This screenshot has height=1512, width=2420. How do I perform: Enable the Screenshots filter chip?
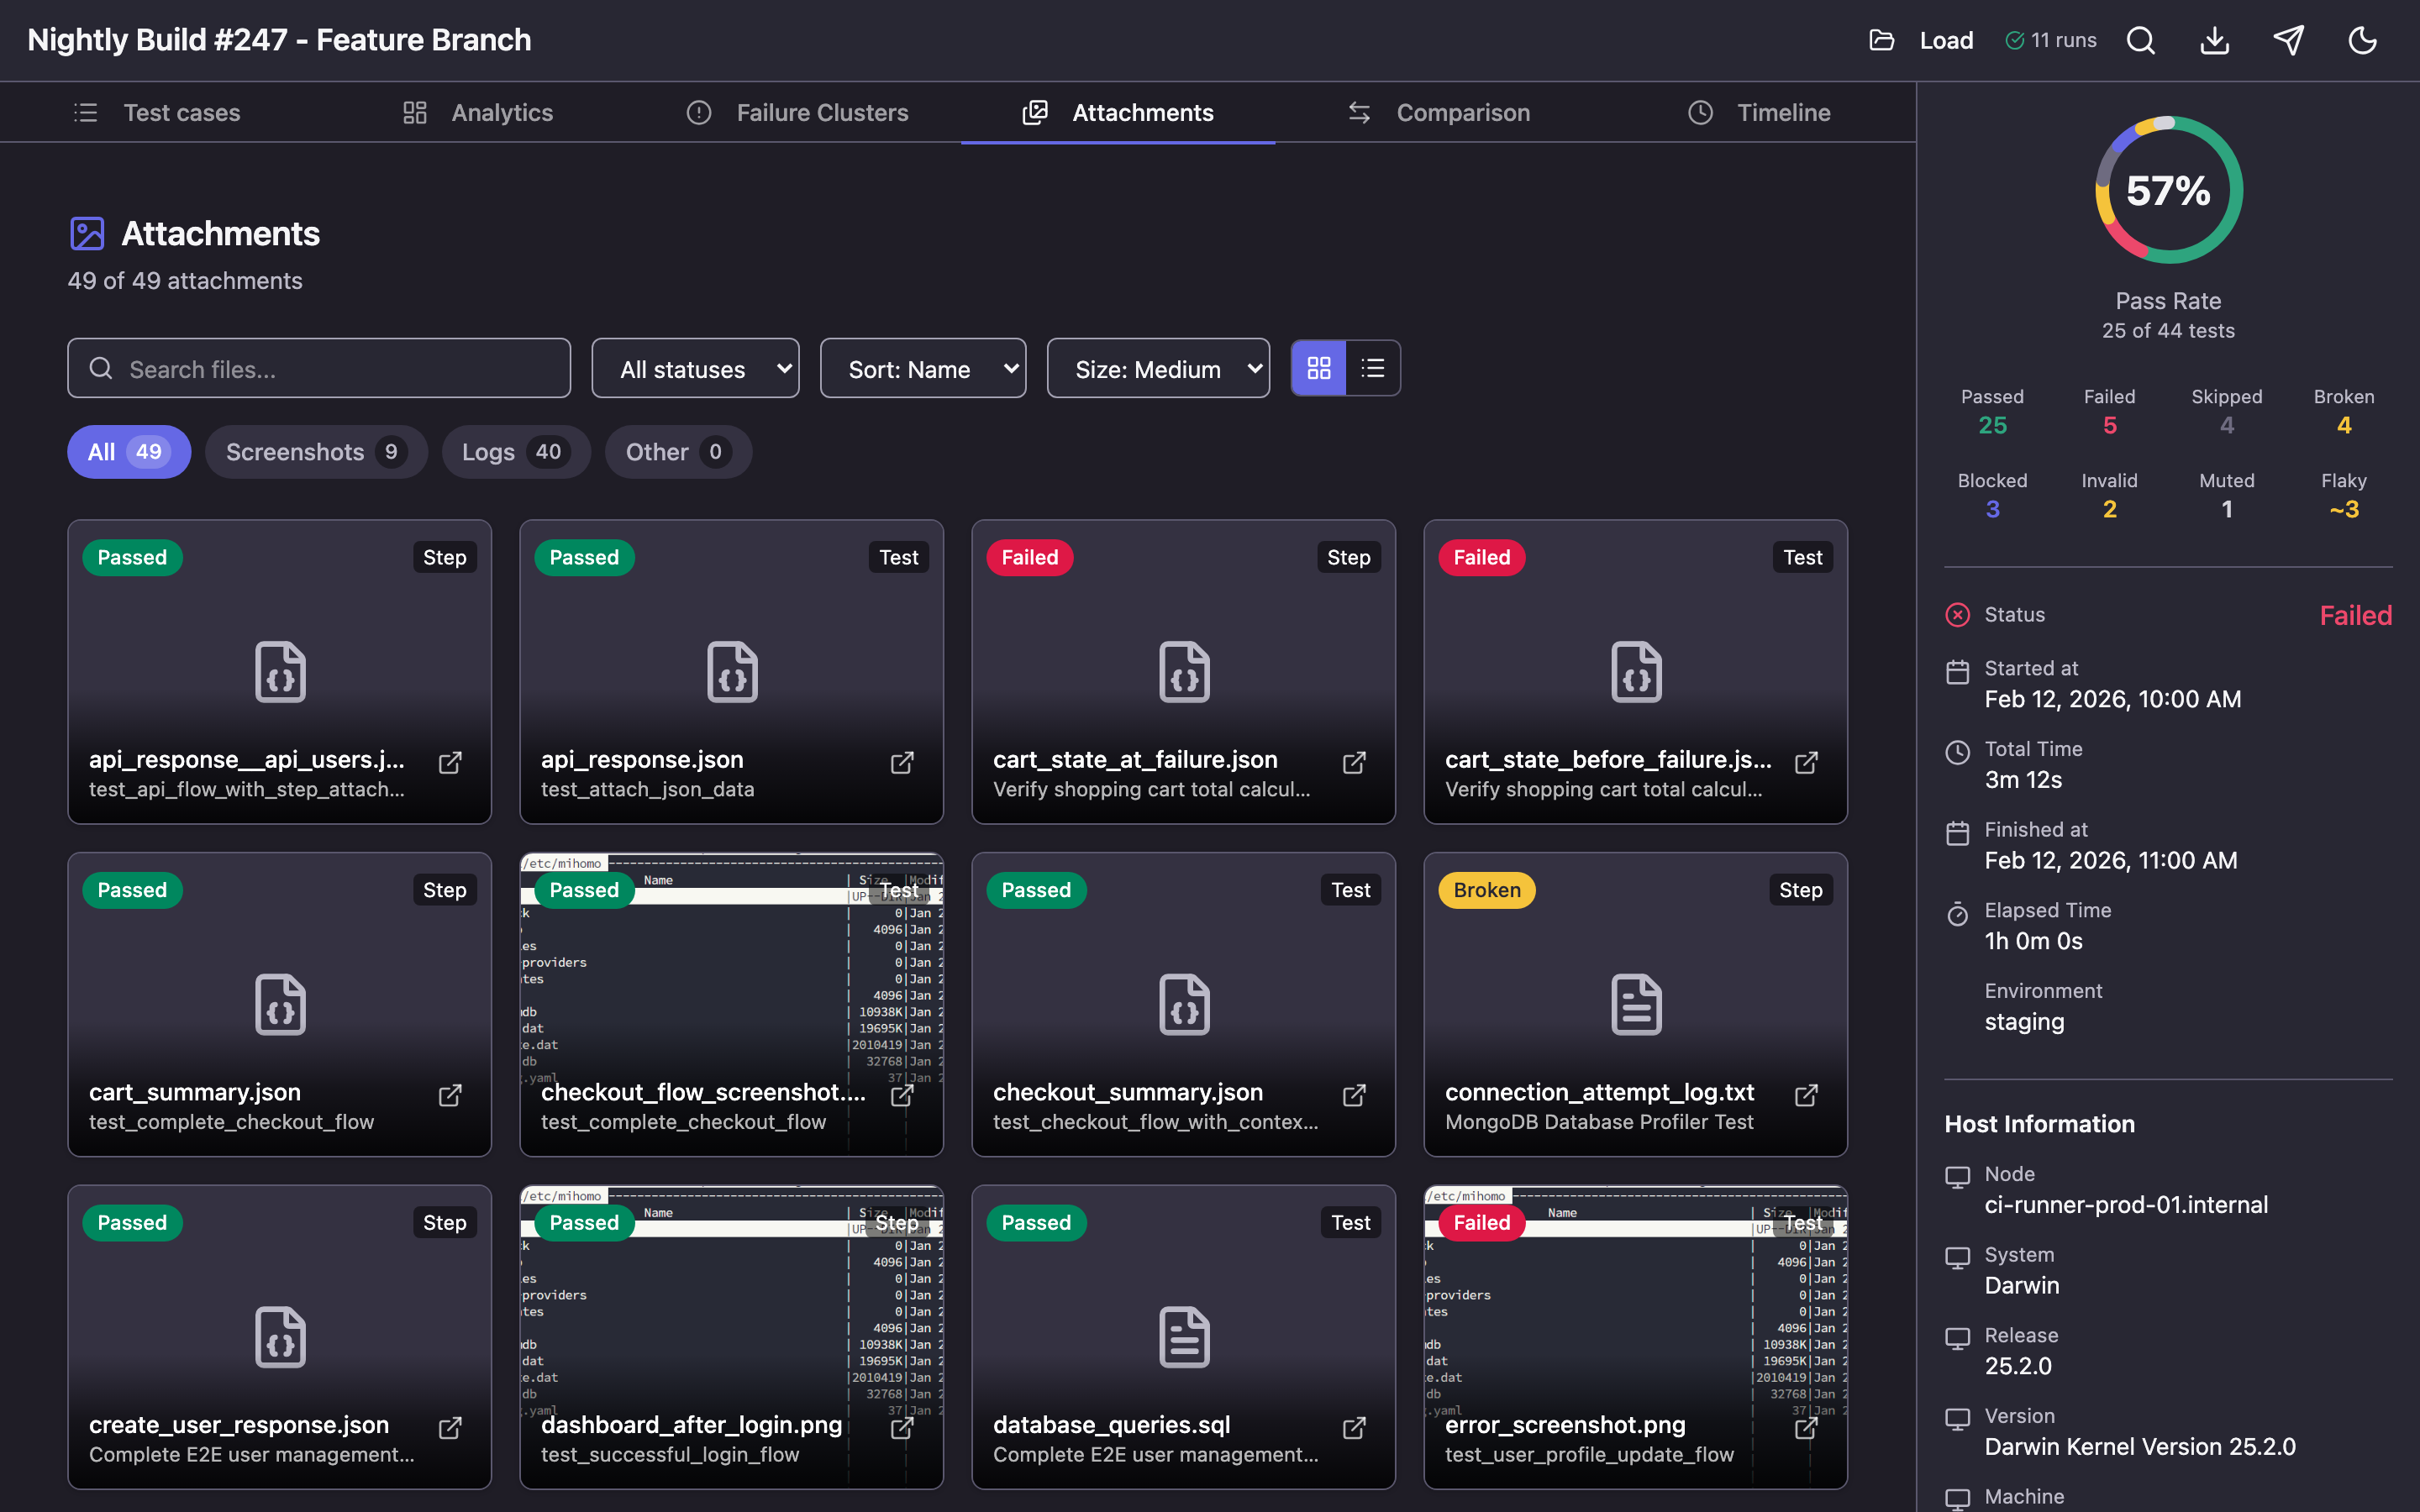[x=316, y=452]
